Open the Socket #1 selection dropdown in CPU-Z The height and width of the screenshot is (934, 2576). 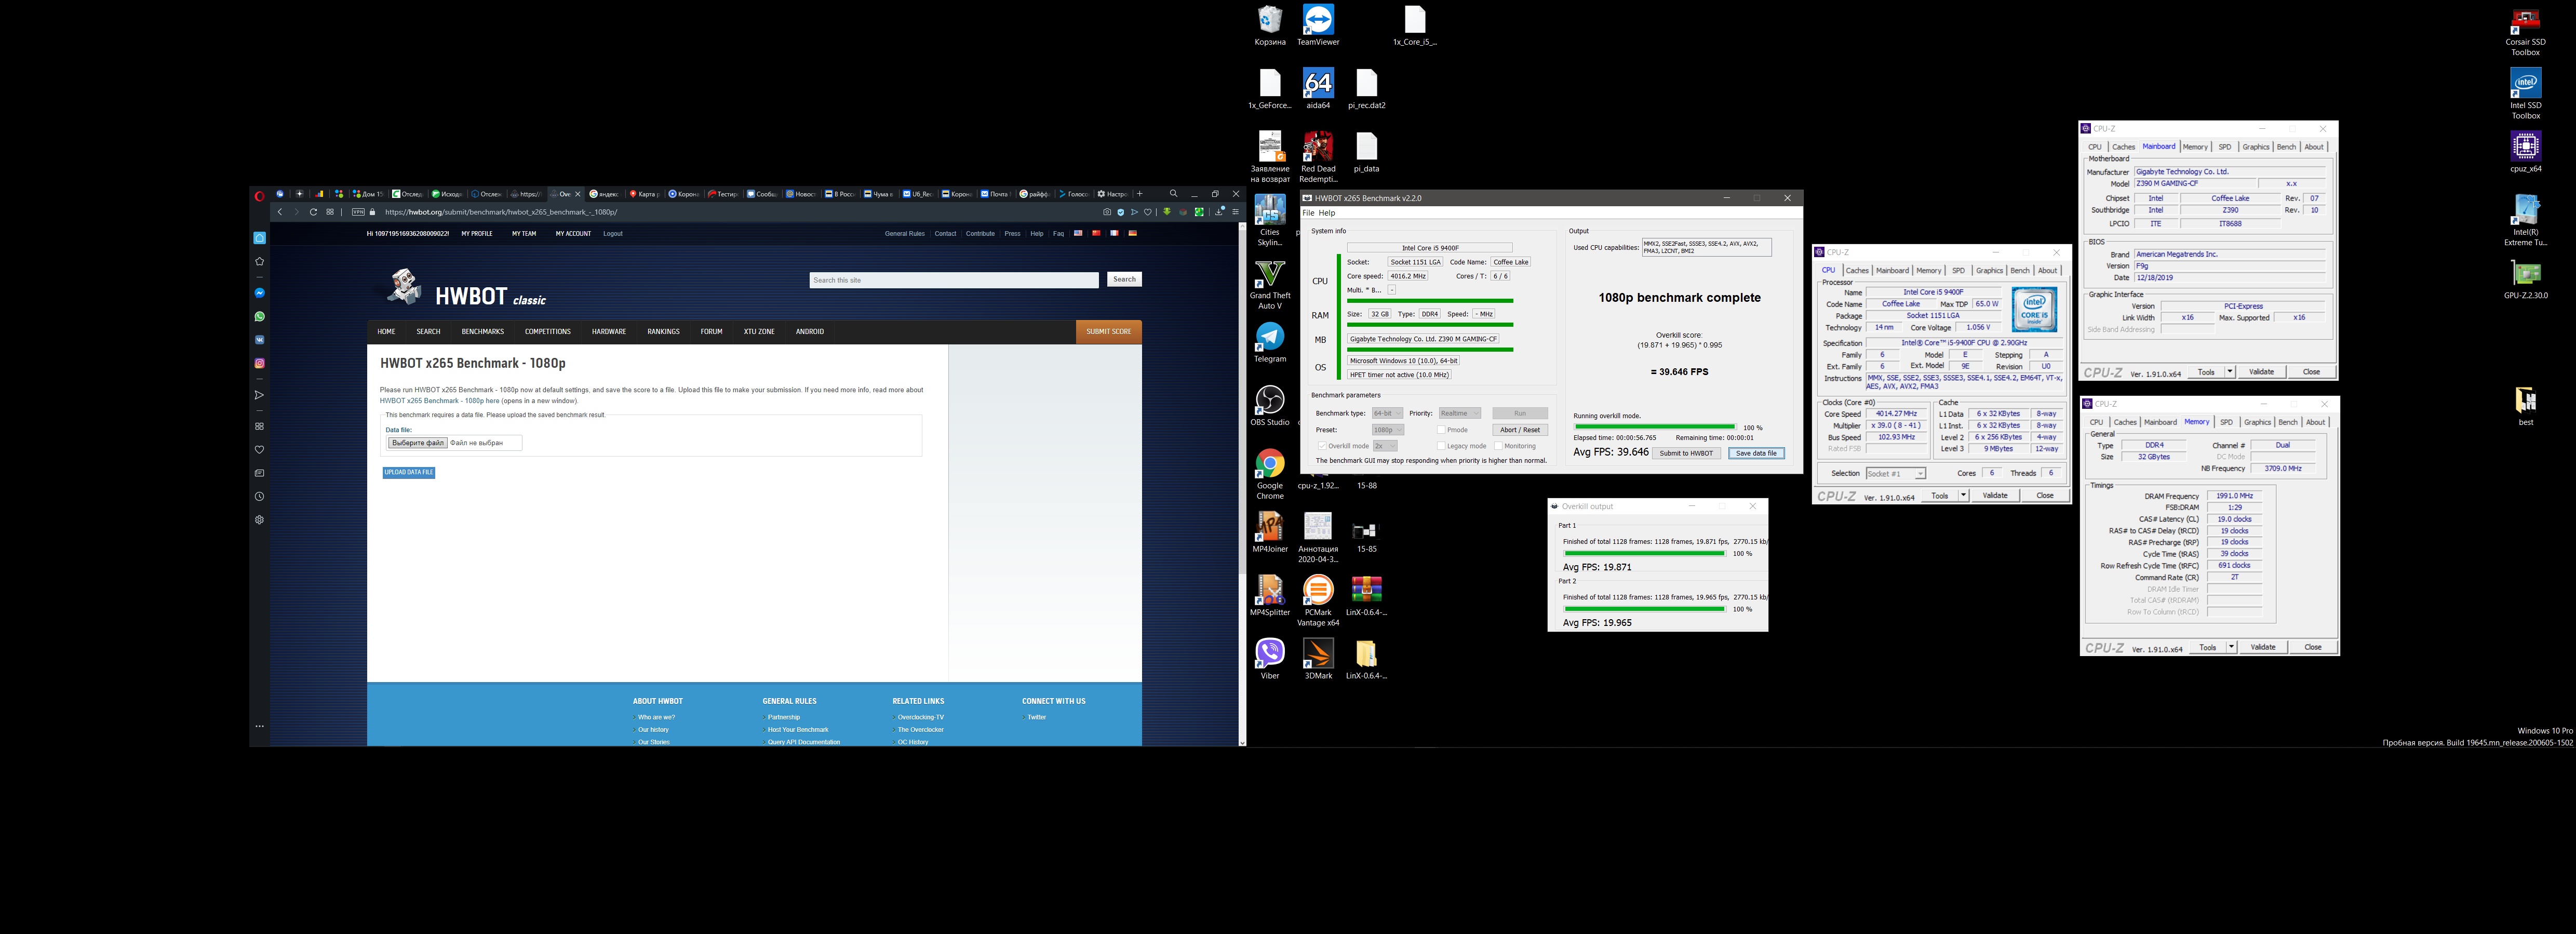point(1895,474)
